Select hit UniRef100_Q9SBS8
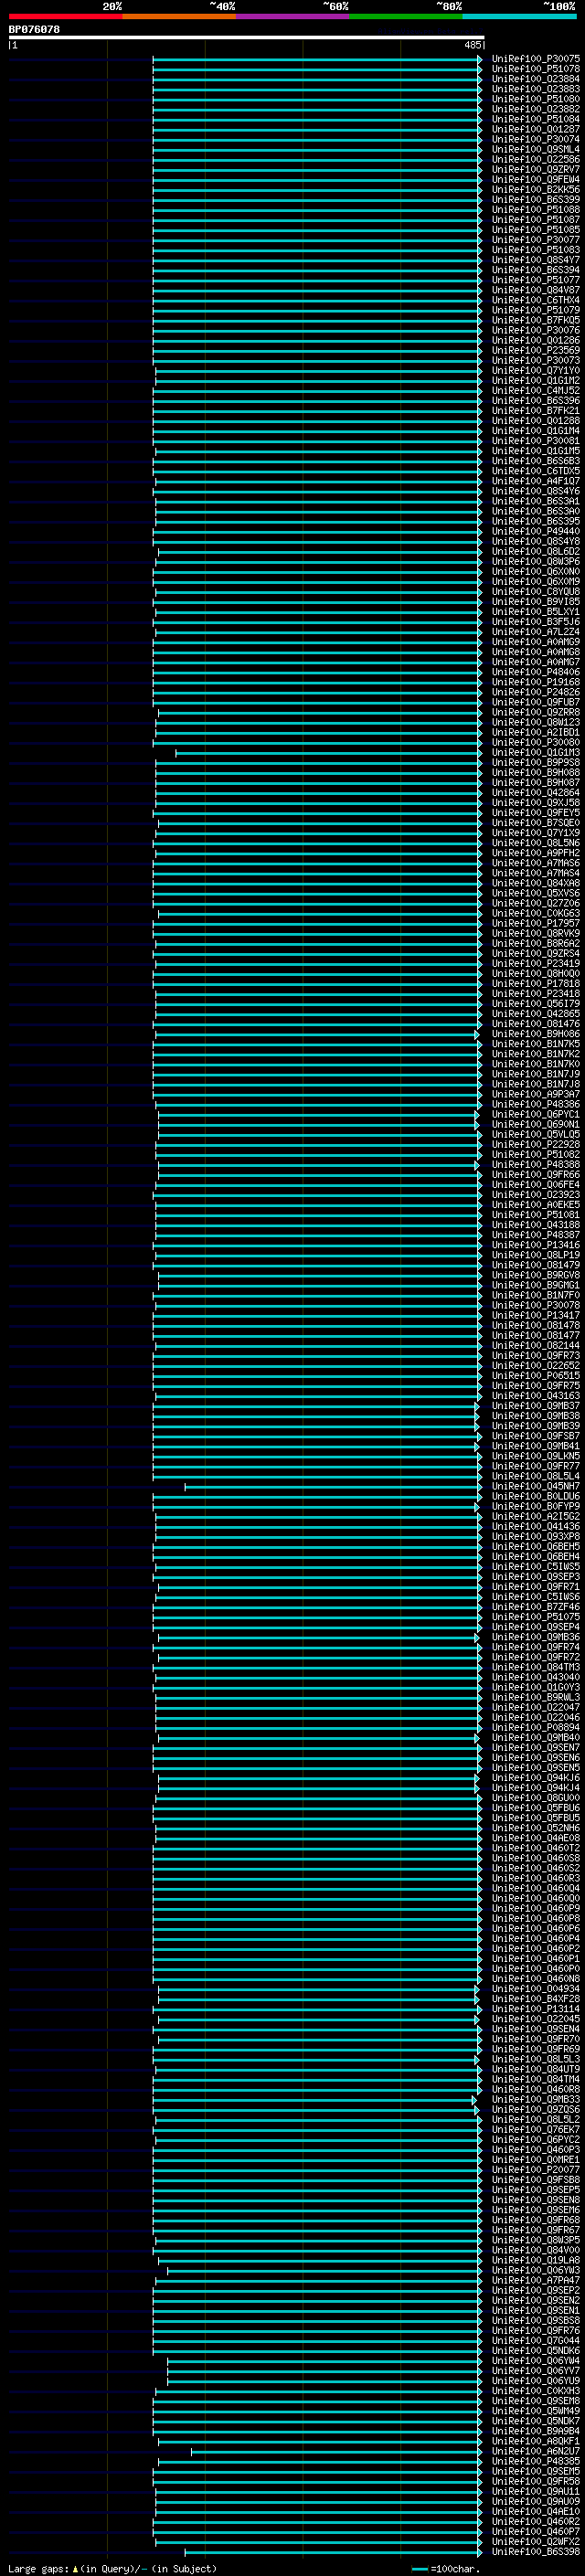Viewport: 585px width, 2576px height. pos(536,2321)
